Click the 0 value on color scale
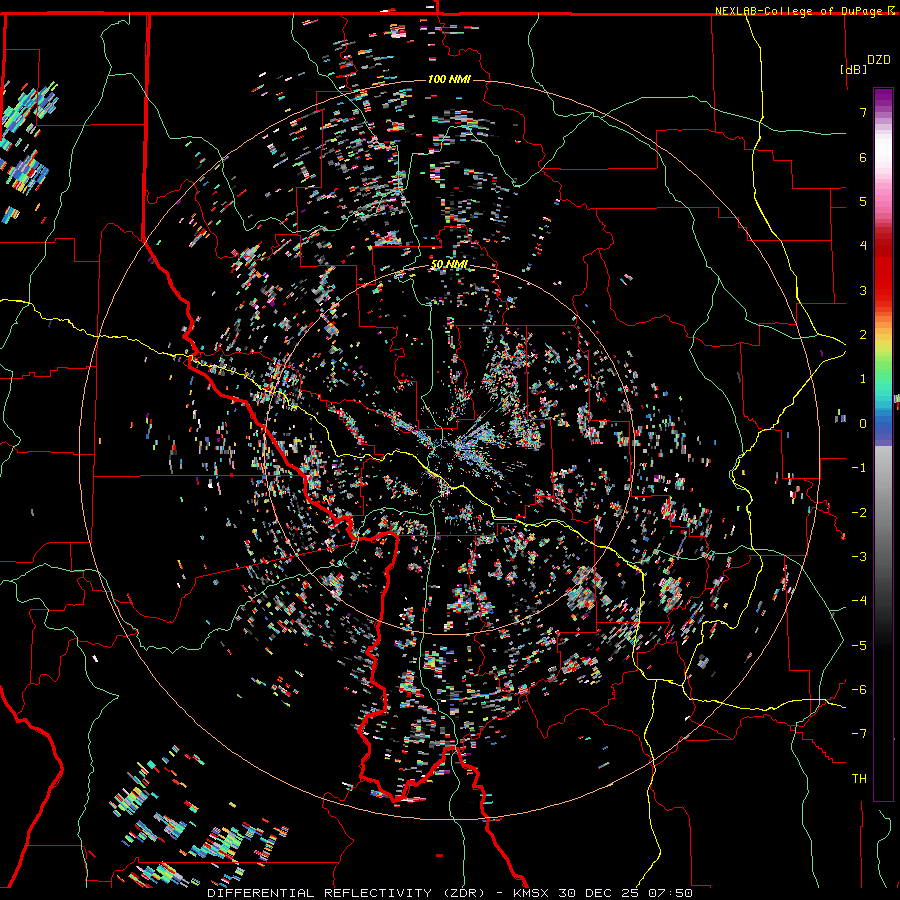Viewport: 900px width, 900px height. click(x=863, y=424)
